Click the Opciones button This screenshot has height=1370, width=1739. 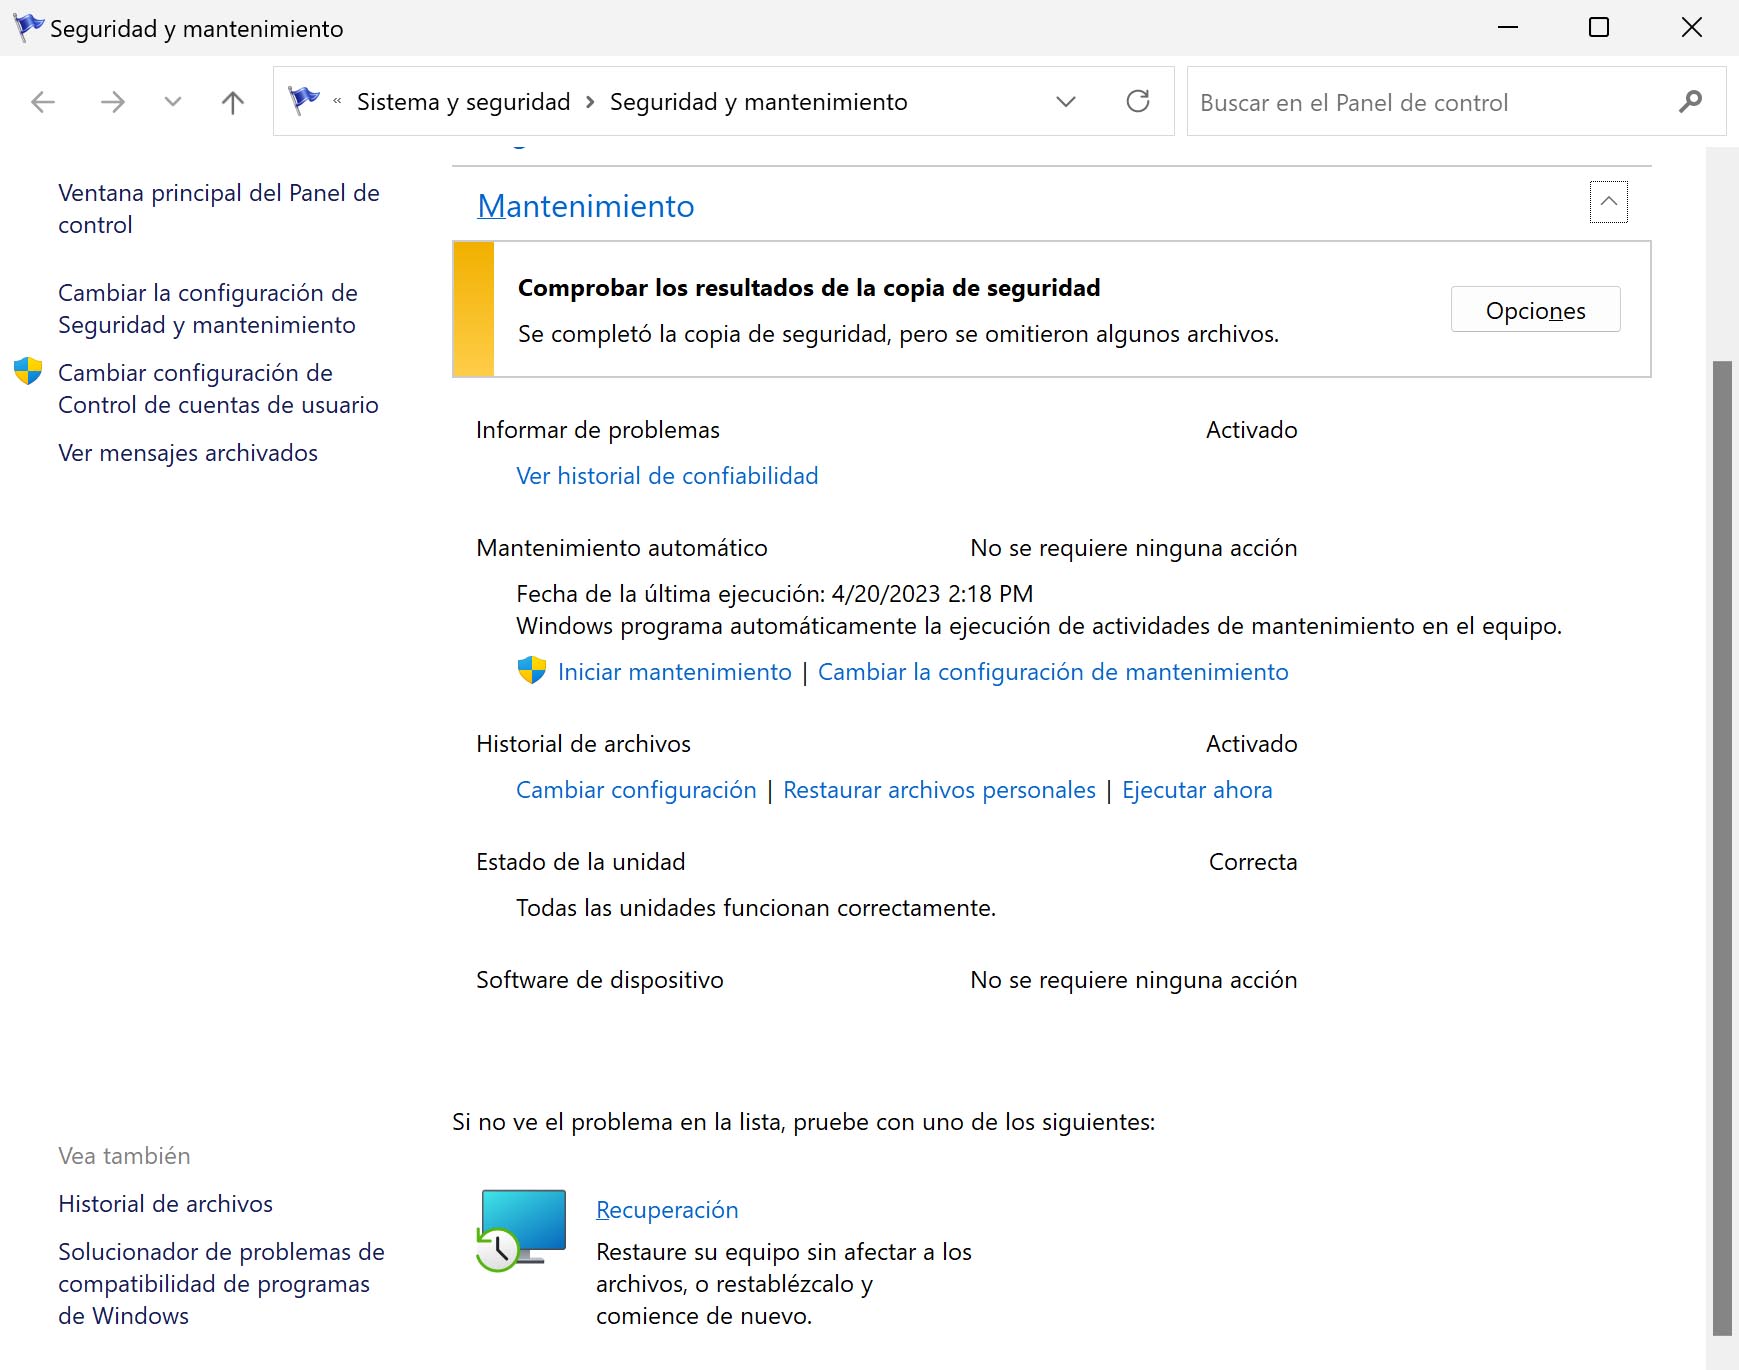point(1536,310)
